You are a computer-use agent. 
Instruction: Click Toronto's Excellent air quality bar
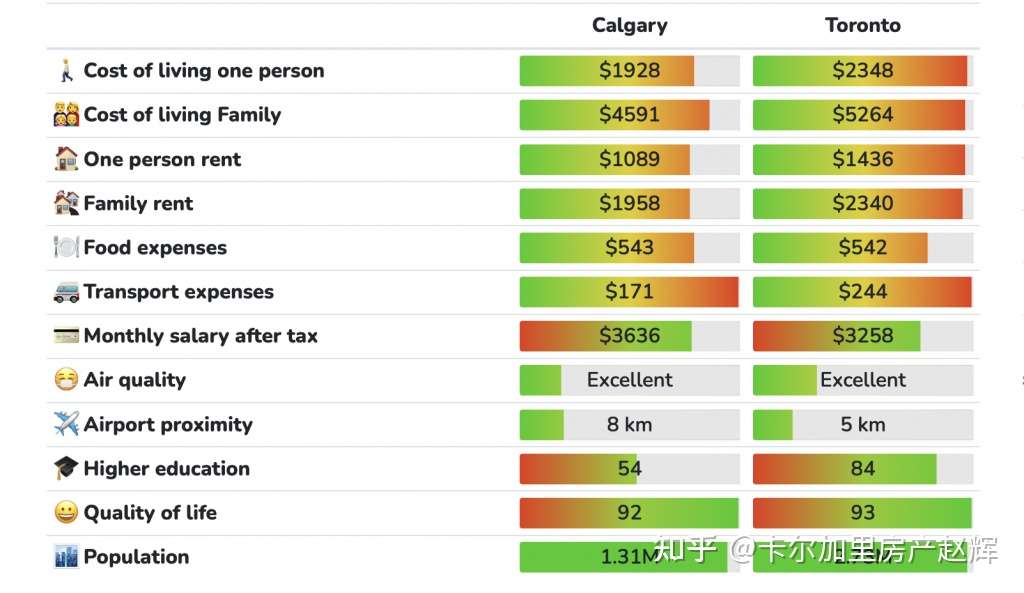[862, 380]
